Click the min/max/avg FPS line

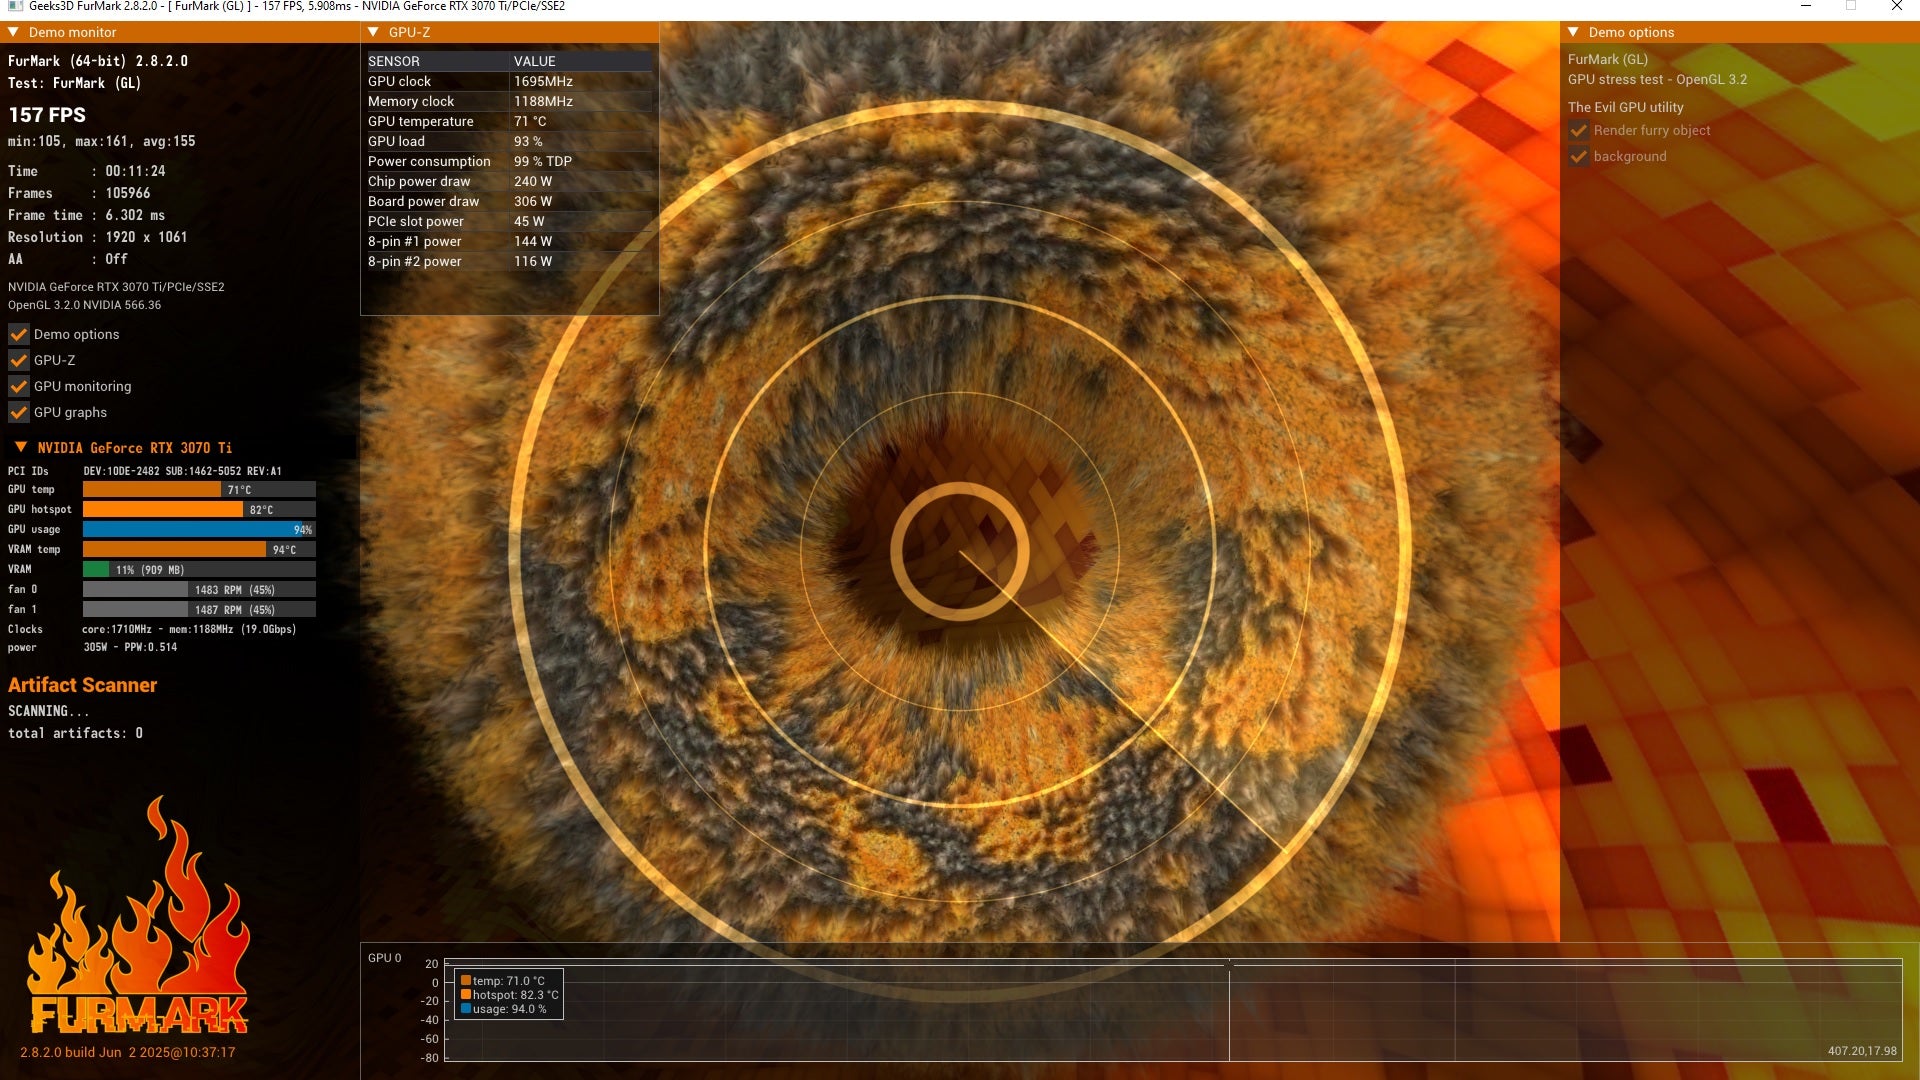point(102,141)
